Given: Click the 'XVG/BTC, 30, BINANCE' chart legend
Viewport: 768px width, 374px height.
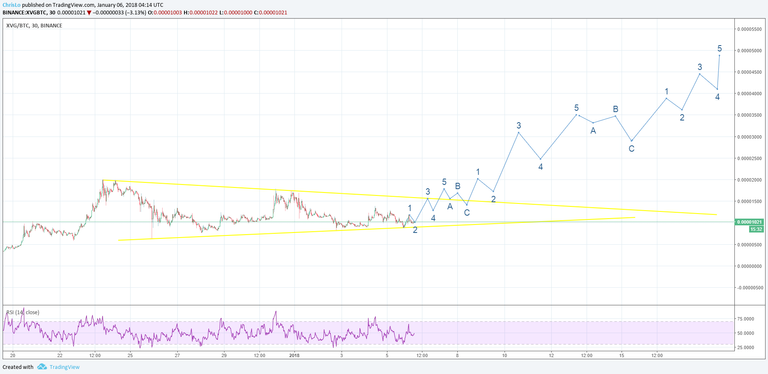Looking at the screenshot, I should coord(34,25).
